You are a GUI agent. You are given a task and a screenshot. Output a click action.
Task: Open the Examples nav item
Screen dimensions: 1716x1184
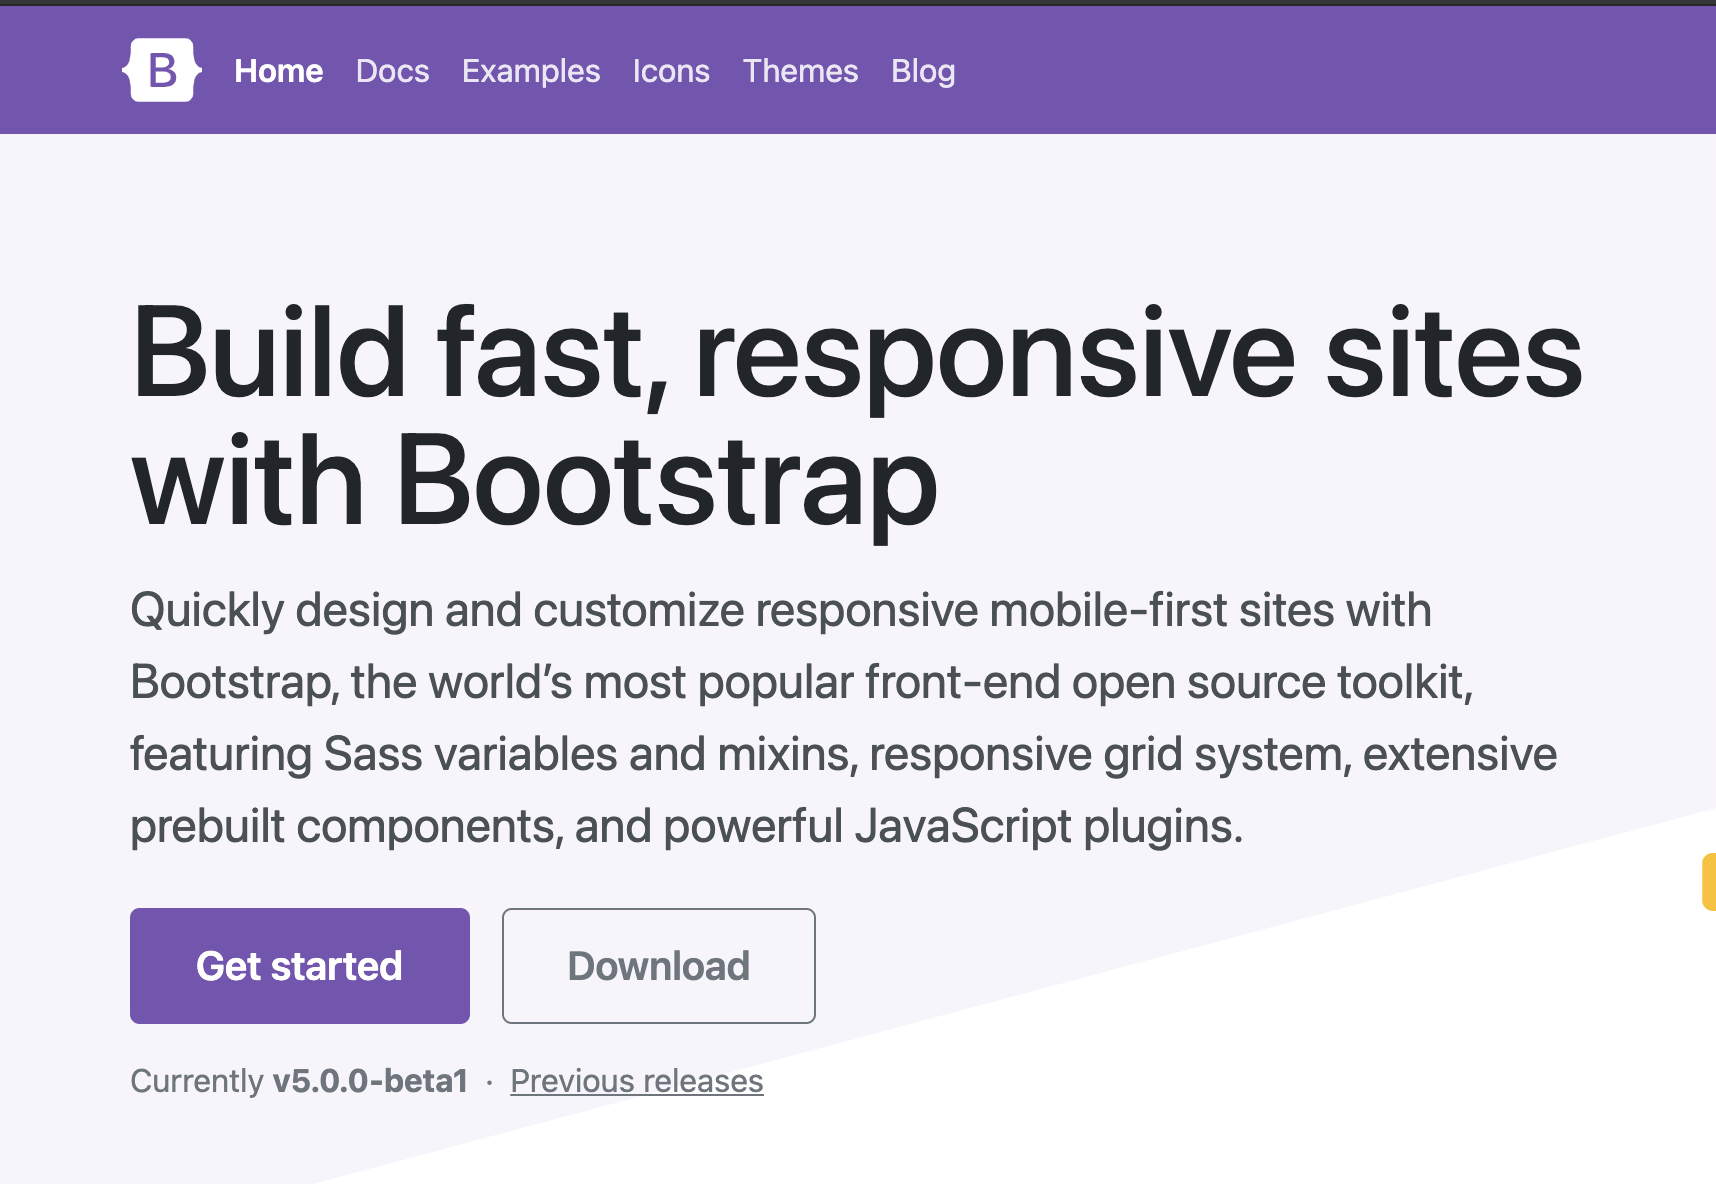(x=531, y=71)
